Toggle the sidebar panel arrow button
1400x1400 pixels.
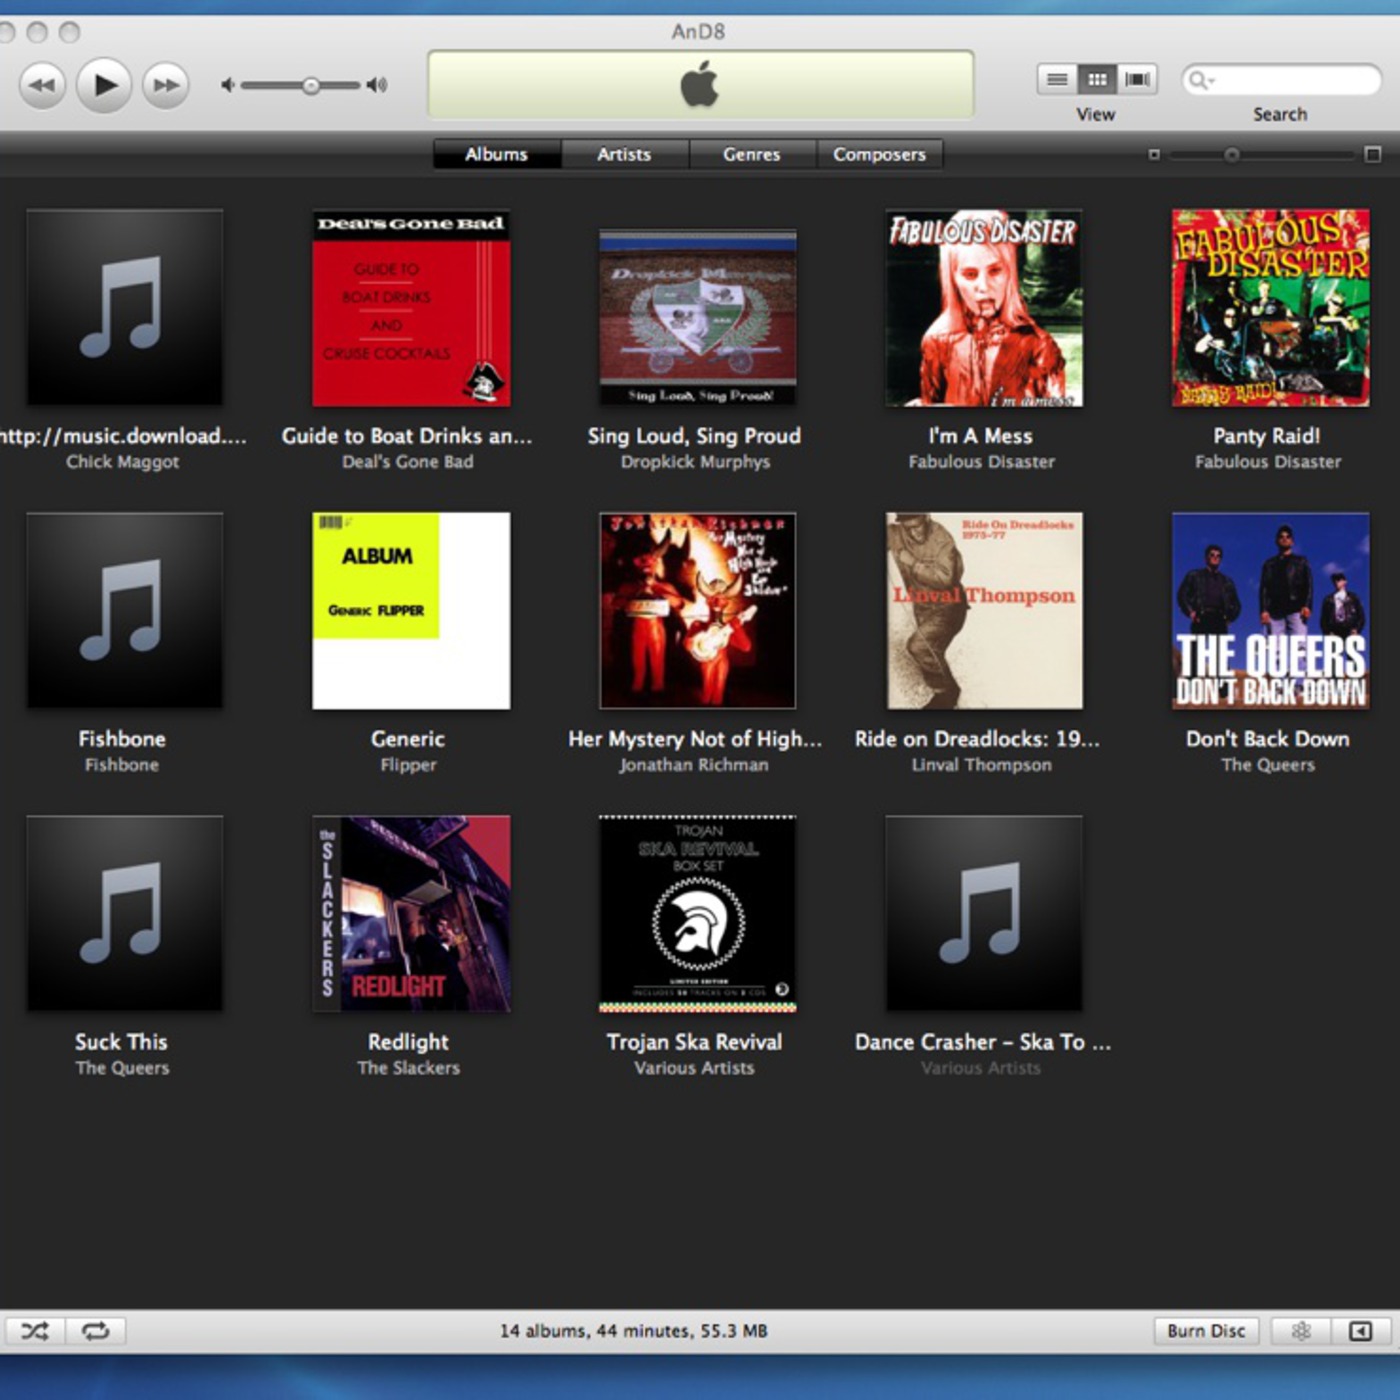pyautogui.click(x=1360, y=1331)
